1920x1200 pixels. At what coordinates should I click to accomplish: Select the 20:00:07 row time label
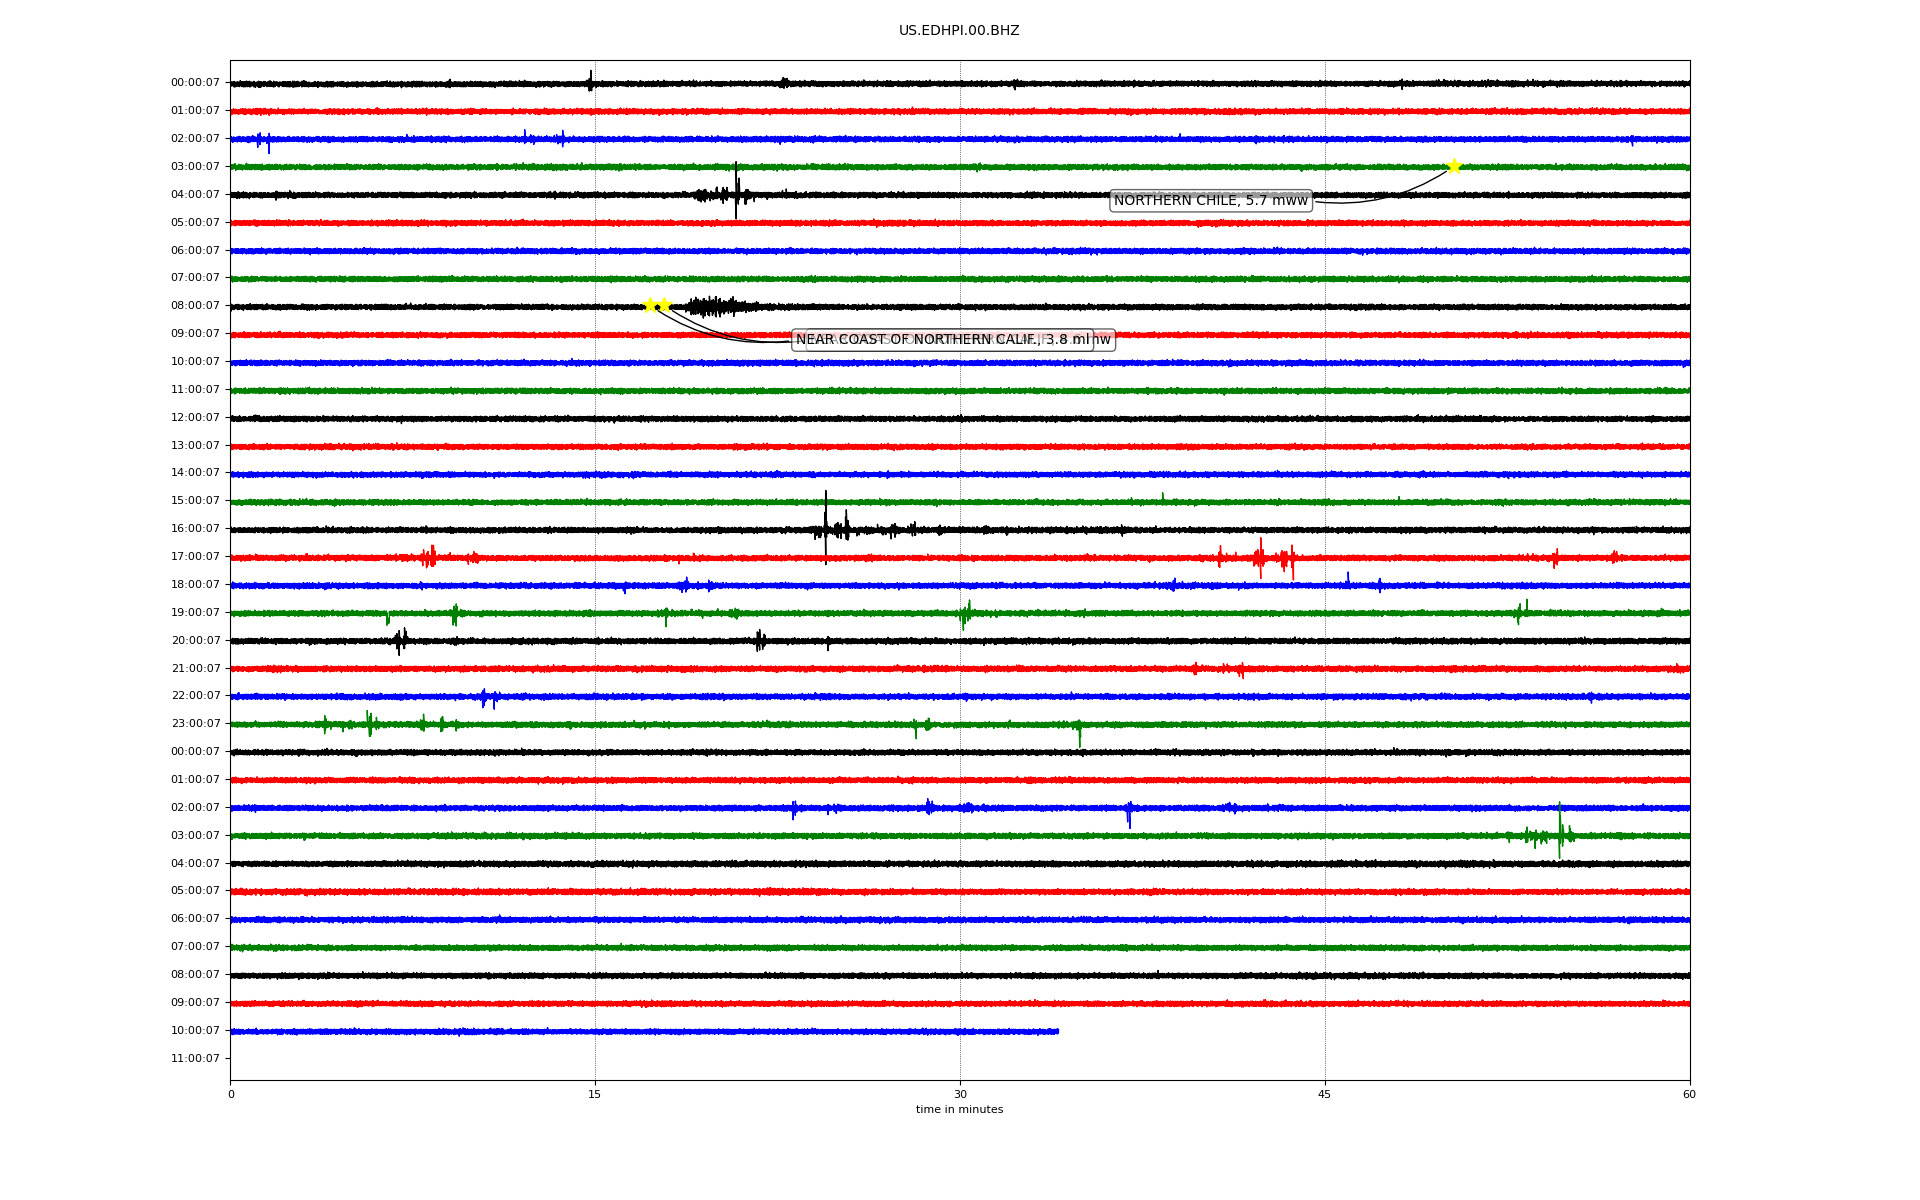tap(195, 641)
